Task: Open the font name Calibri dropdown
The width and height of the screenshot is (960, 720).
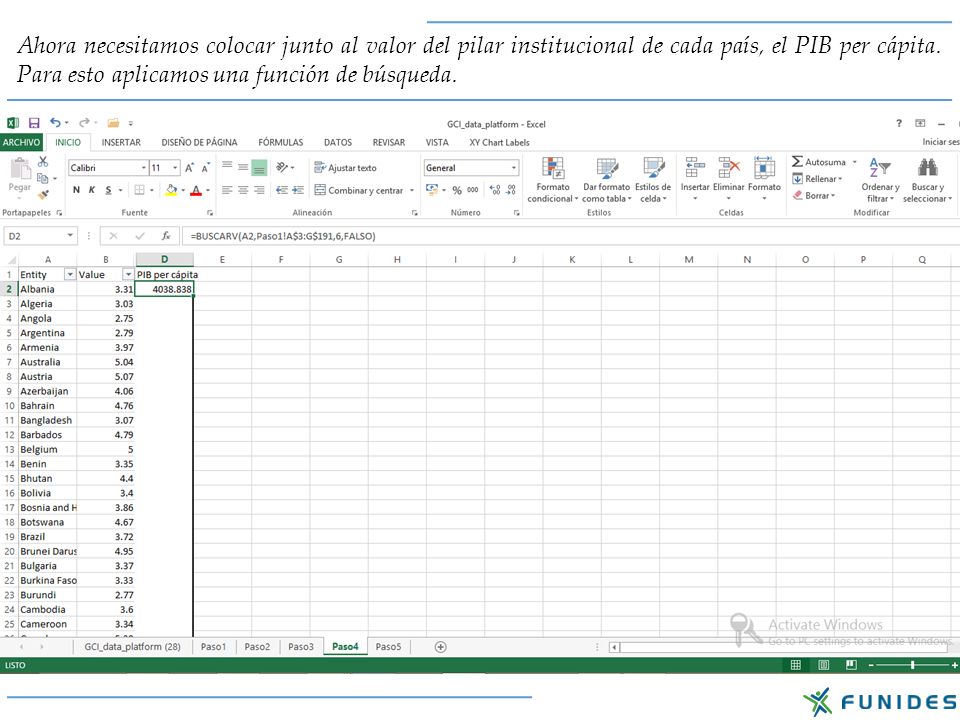Action: point(144,168)
